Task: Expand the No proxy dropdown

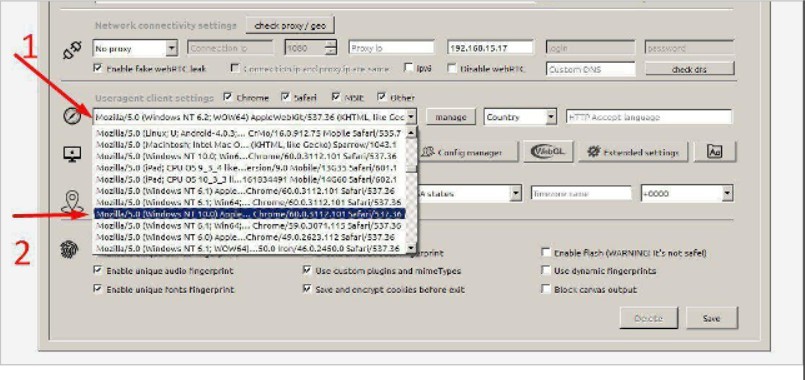Action: tap(136, 48)
